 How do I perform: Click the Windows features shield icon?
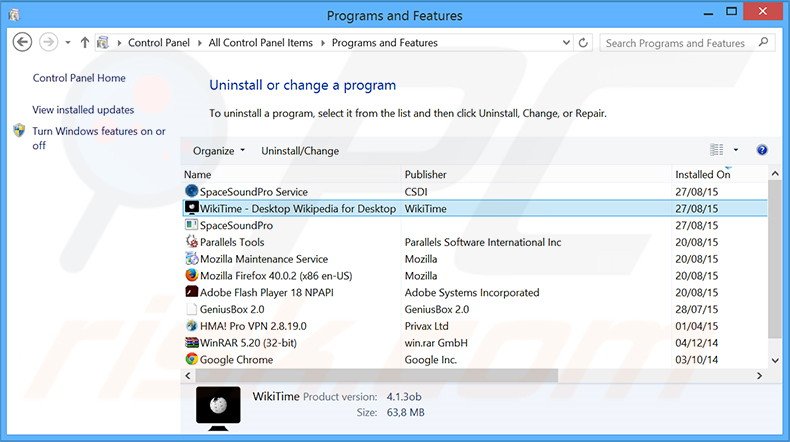click(x=19, y=131)
